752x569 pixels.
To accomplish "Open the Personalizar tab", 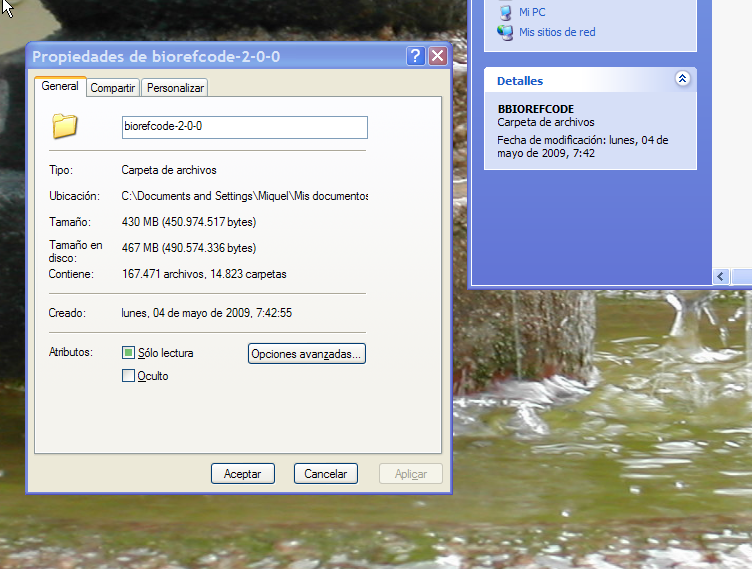I will point(175,88).
